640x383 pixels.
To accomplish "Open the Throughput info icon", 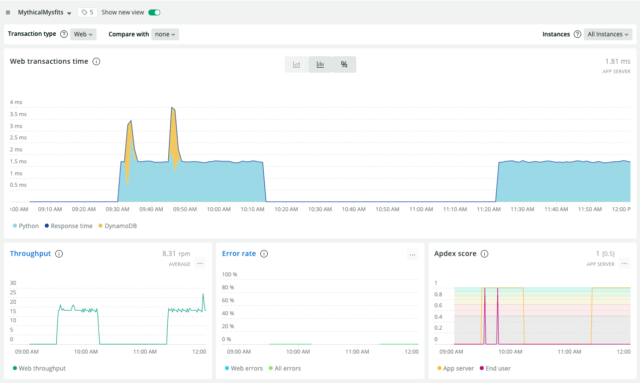I will (59, 254).
